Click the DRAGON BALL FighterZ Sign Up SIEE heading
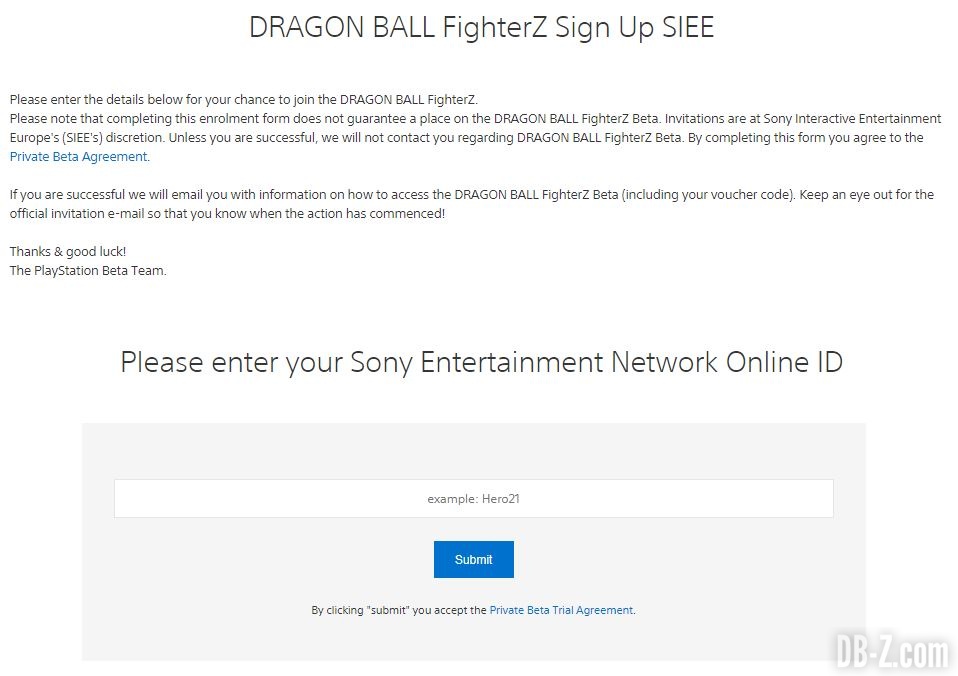 [x=481, y=28]
